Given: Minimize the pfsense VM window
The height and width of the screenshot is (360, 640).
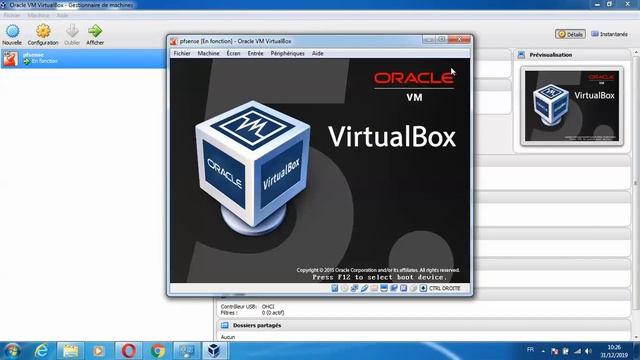Looking at the screenshot, I should pyautogui.click(x=428, y=40).
